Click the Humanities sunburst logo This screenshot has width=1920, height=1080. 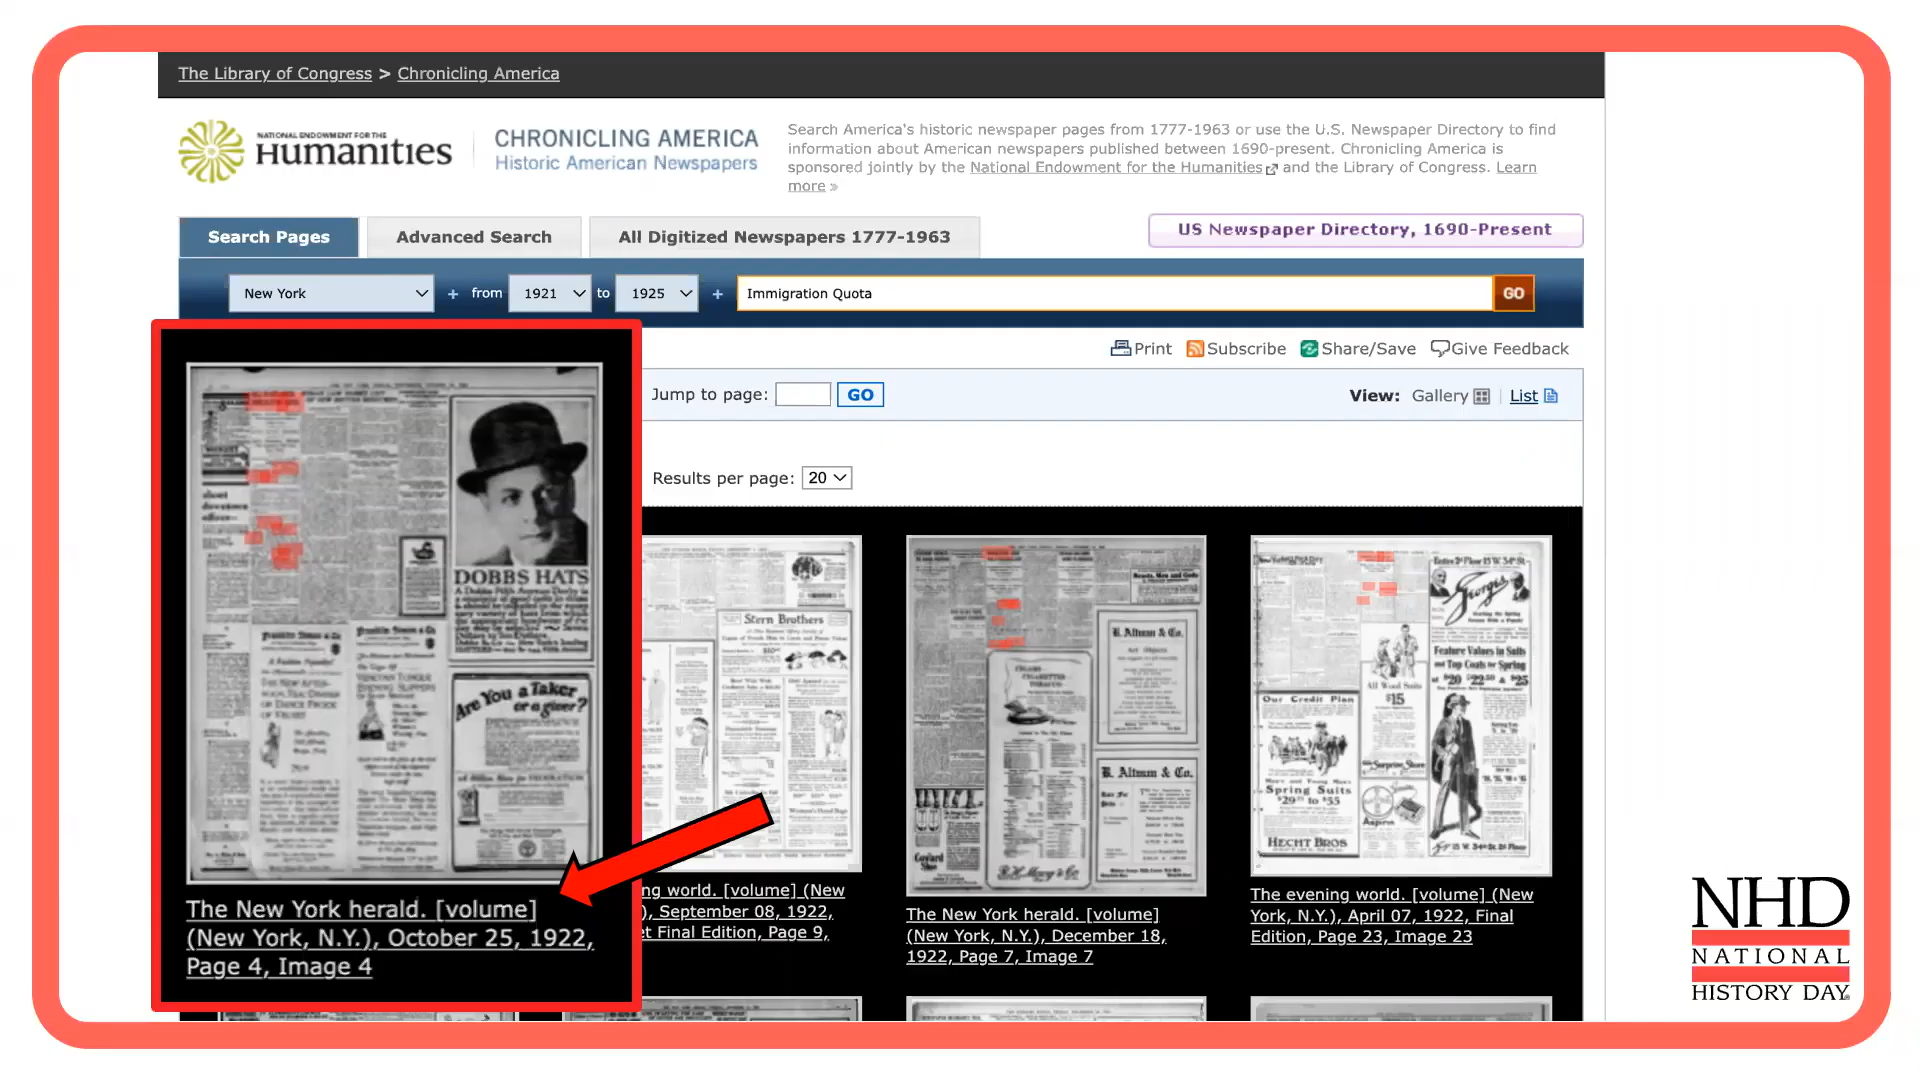coord(211,151)
